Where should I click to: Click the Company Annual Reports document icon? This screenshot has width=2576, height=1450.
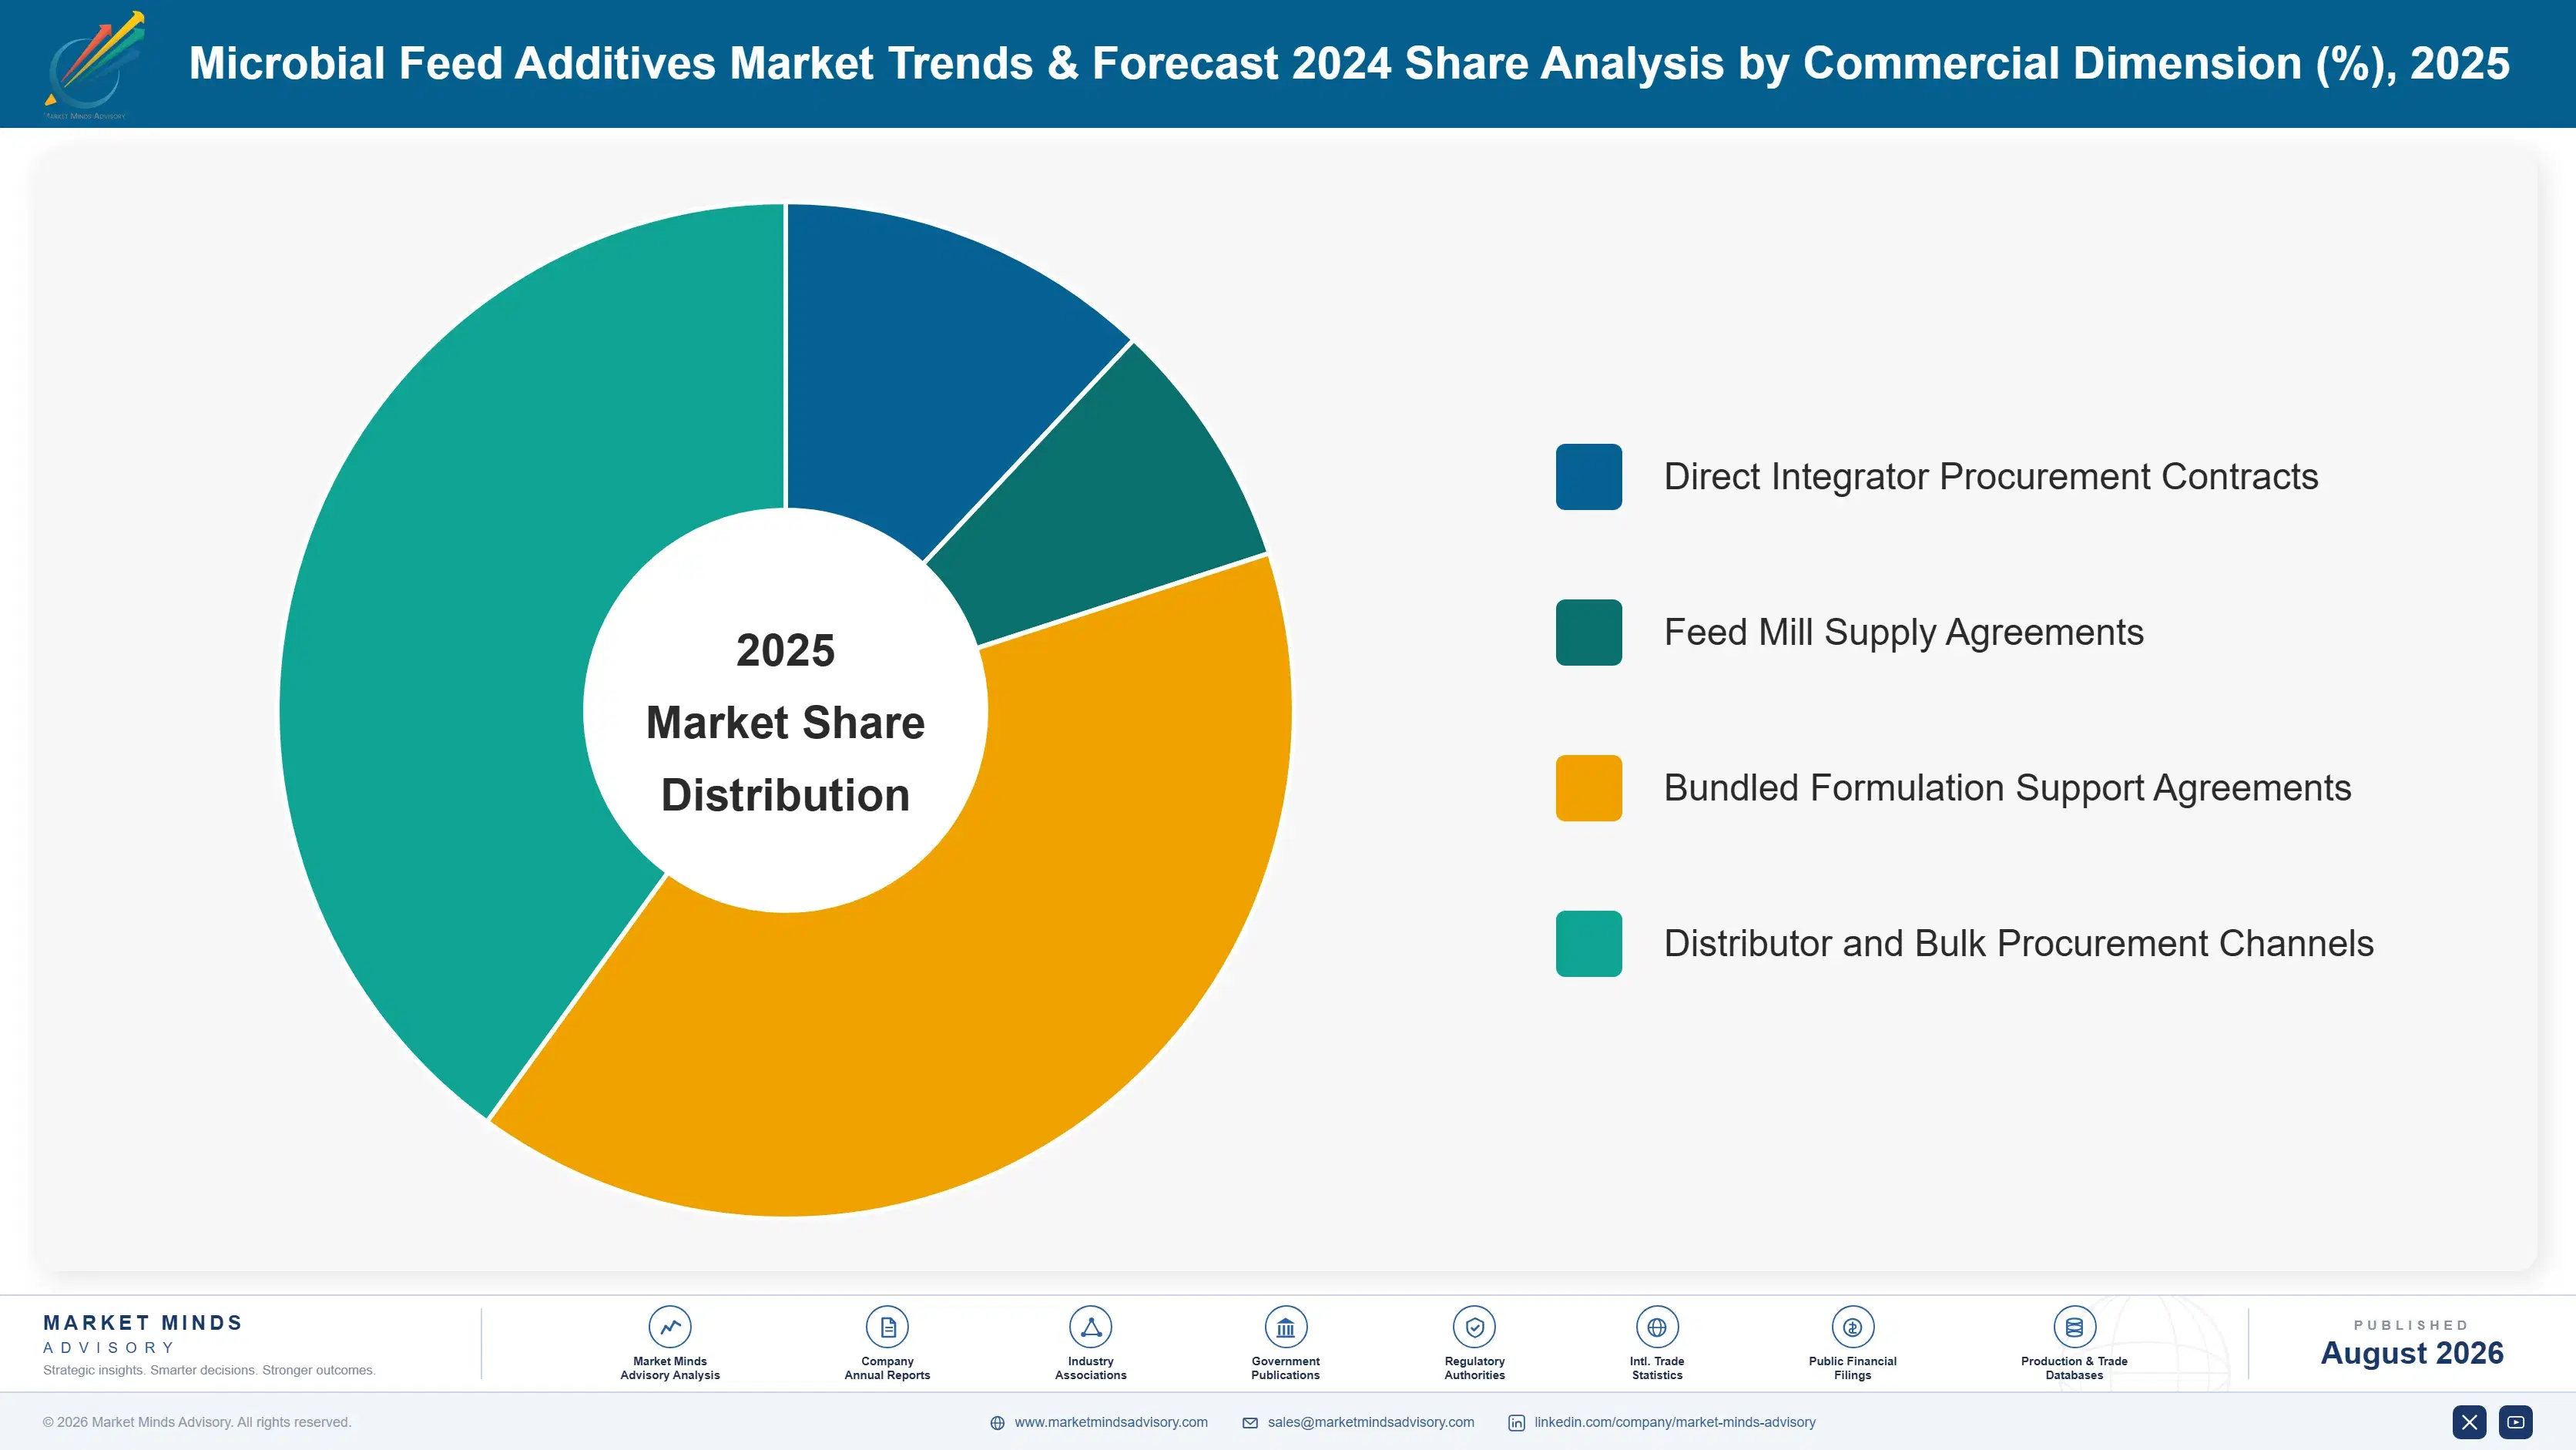pyautogui.click(x=887, y=1327)
